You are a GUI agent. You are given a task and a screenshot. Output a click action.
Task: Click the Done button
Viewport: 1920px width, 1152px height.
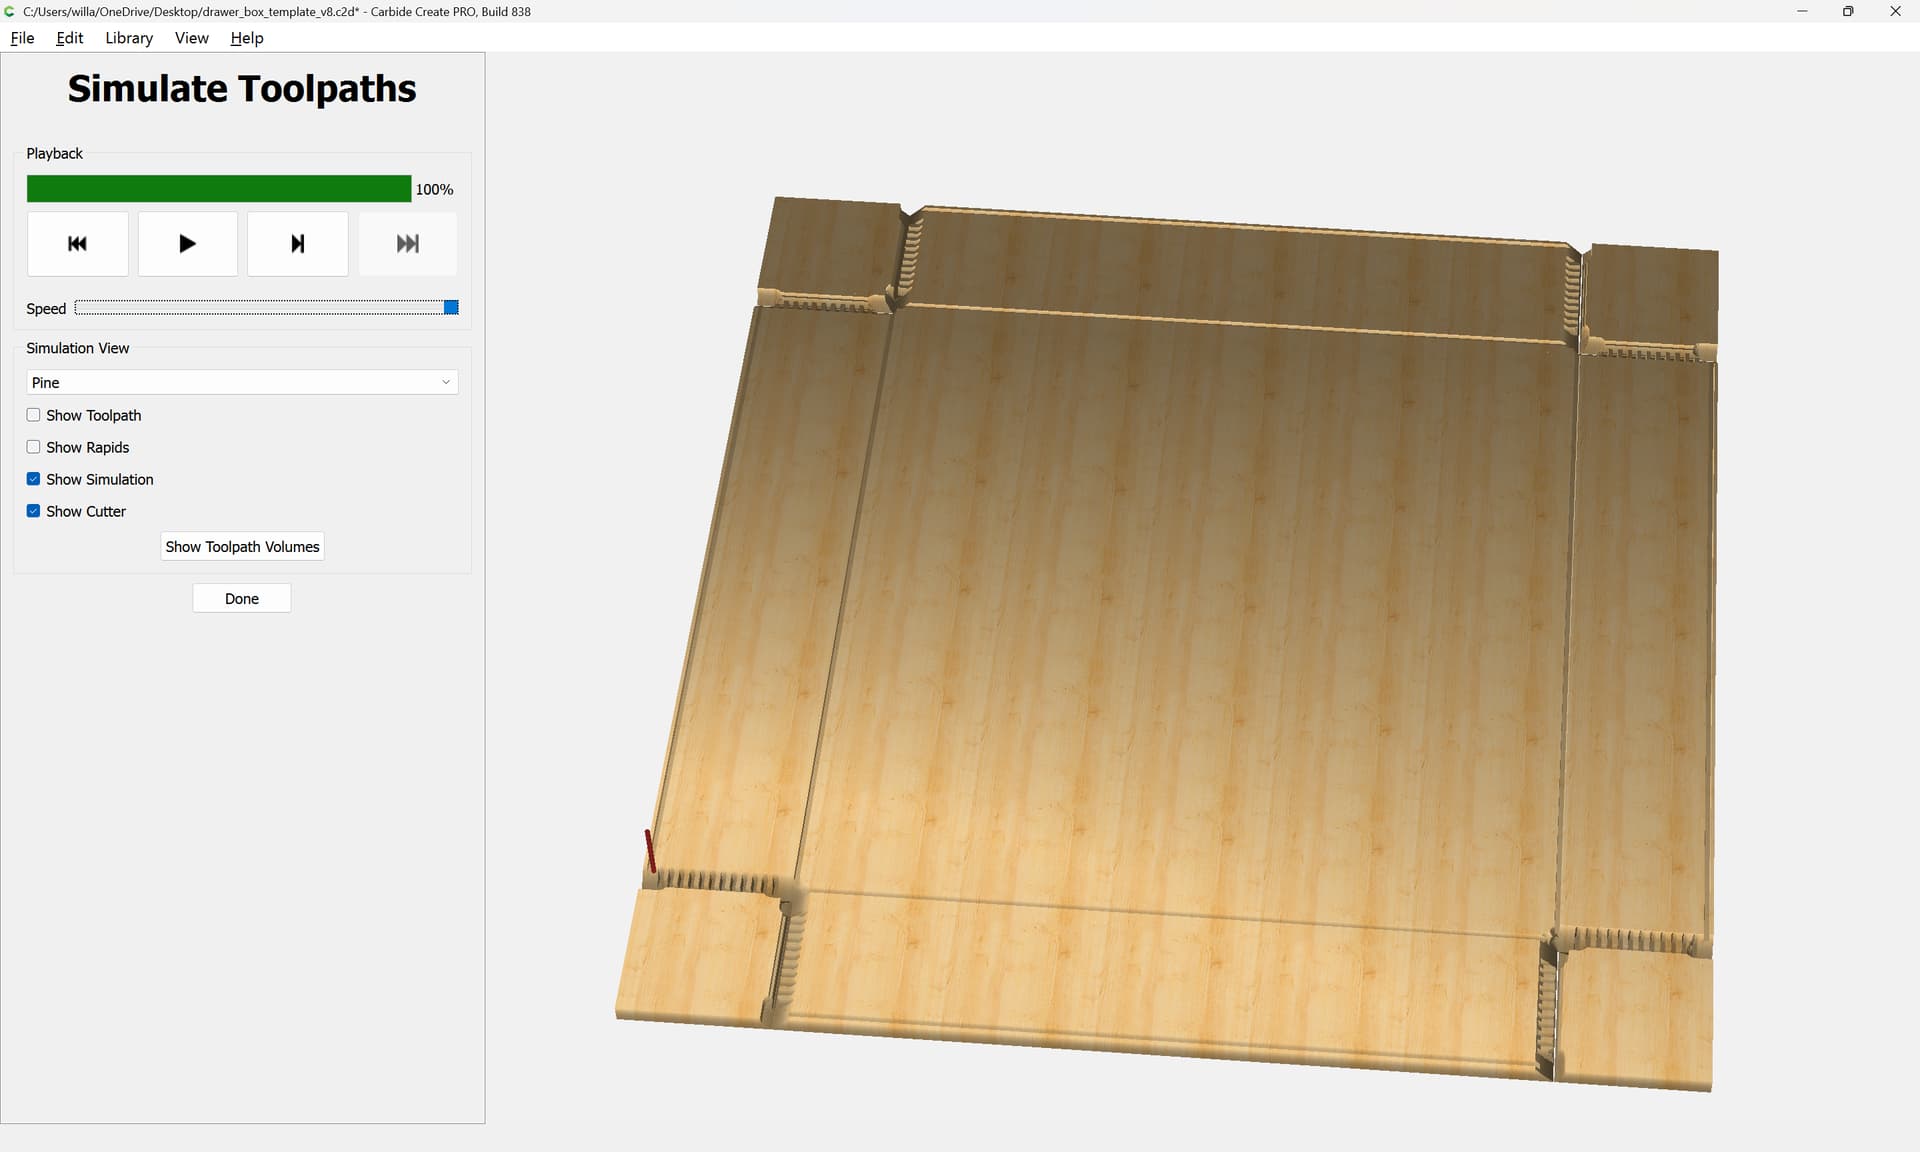click(241, 599)
